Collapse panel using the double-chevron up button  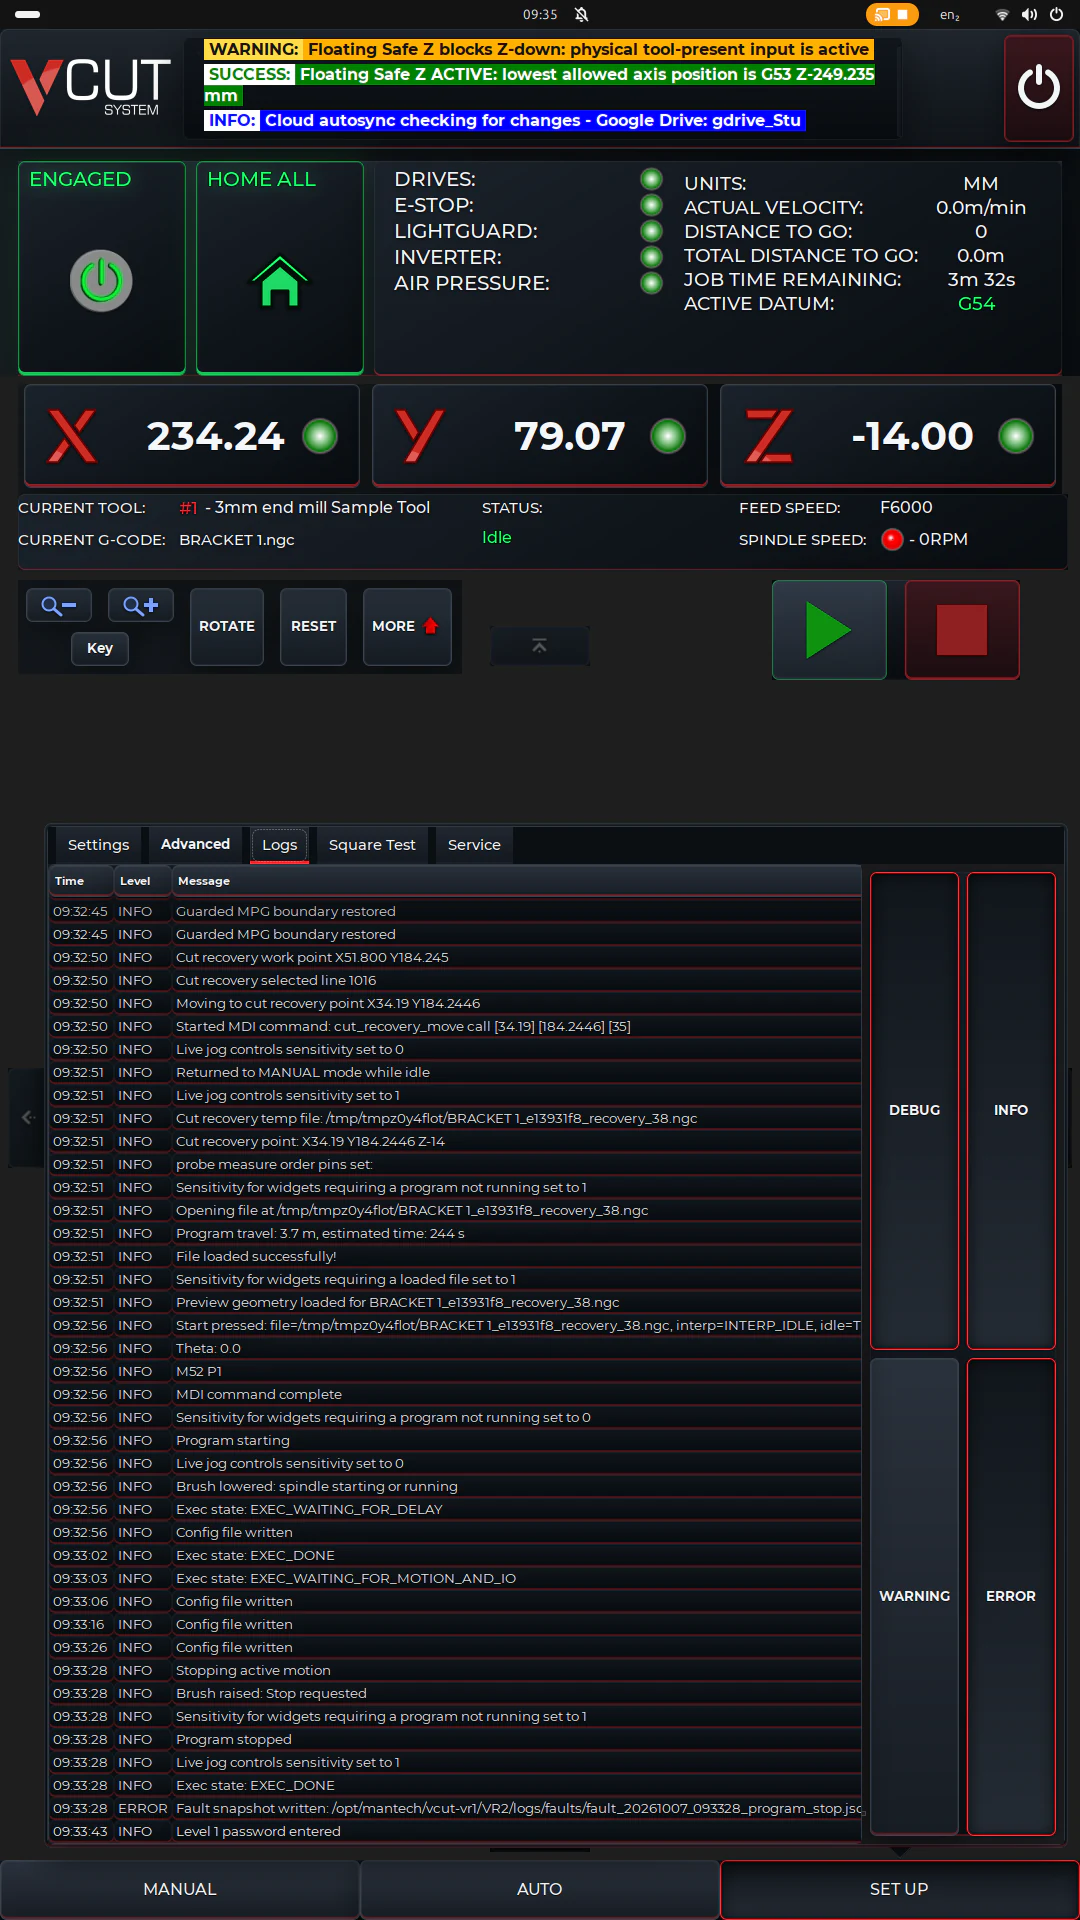pos(539,646)
